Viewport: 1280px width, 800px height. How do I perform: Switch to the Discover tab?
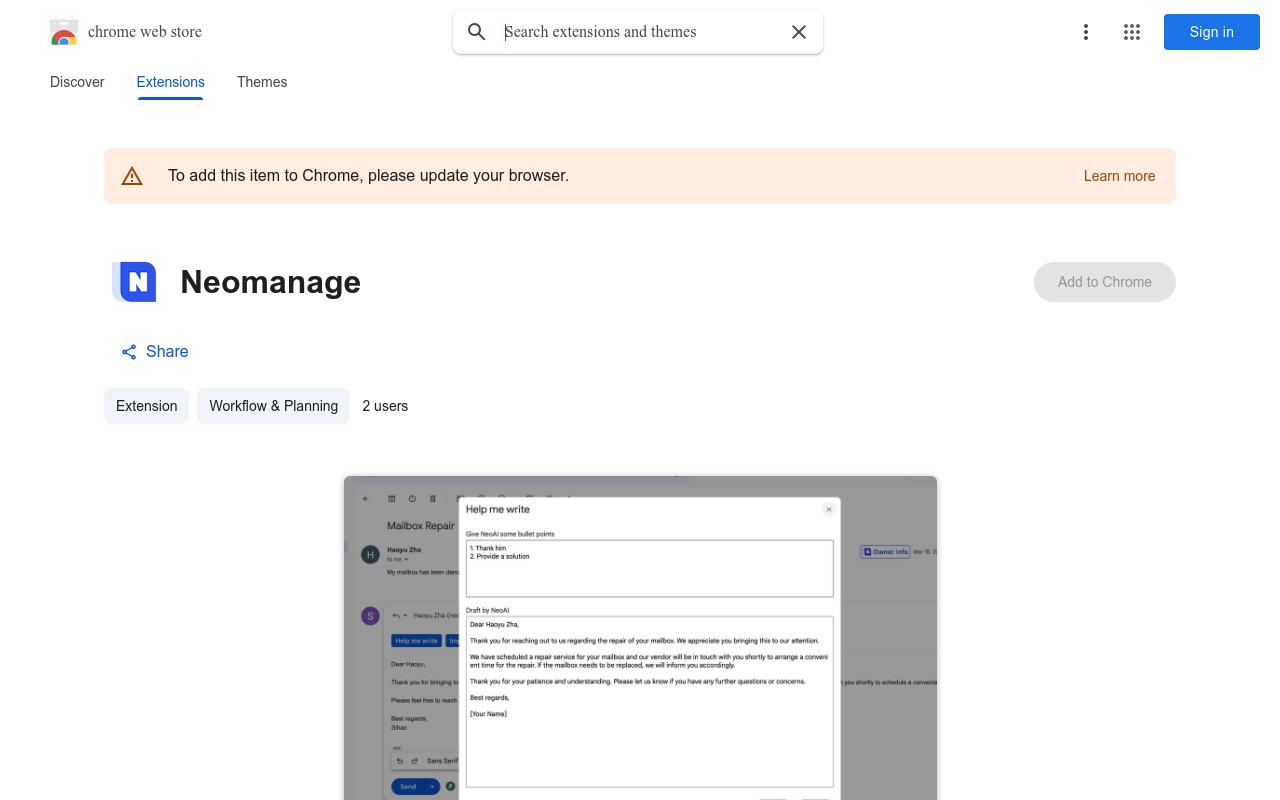tap(77, 82)
